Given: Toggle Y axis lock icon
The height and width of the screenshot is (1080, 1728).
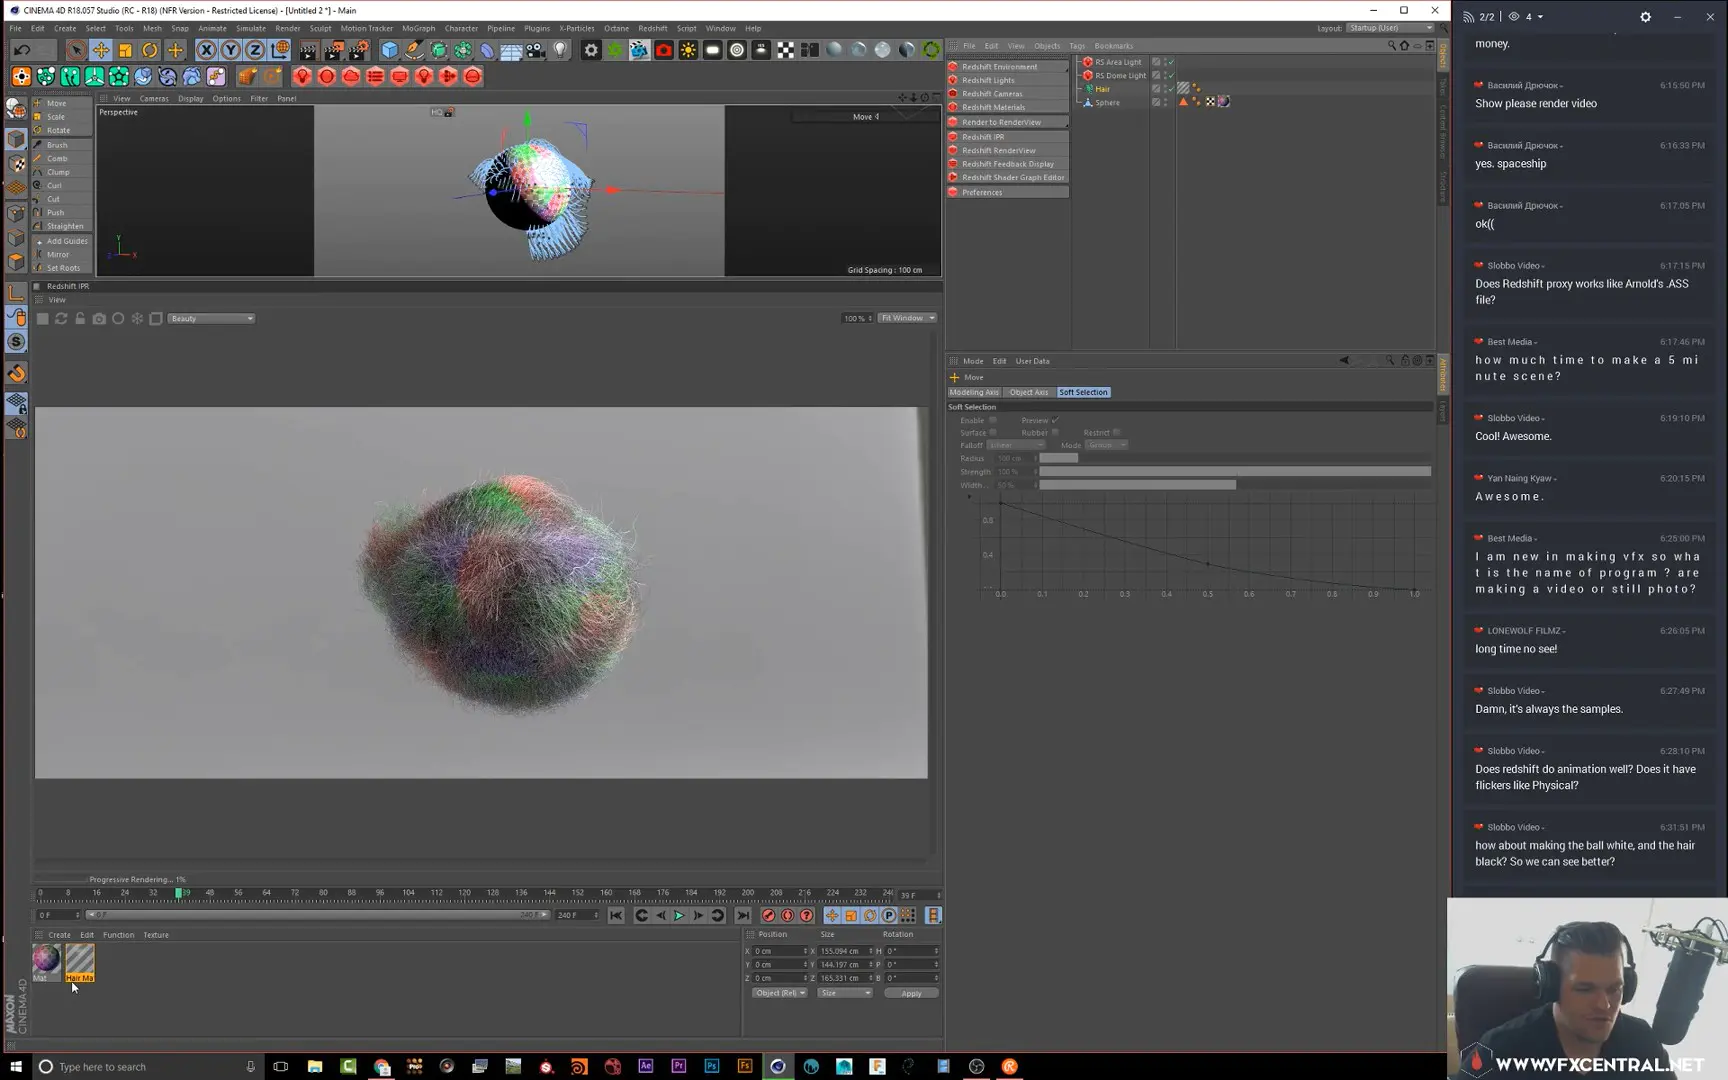Looking at the screenshot, I should point(230,50).
